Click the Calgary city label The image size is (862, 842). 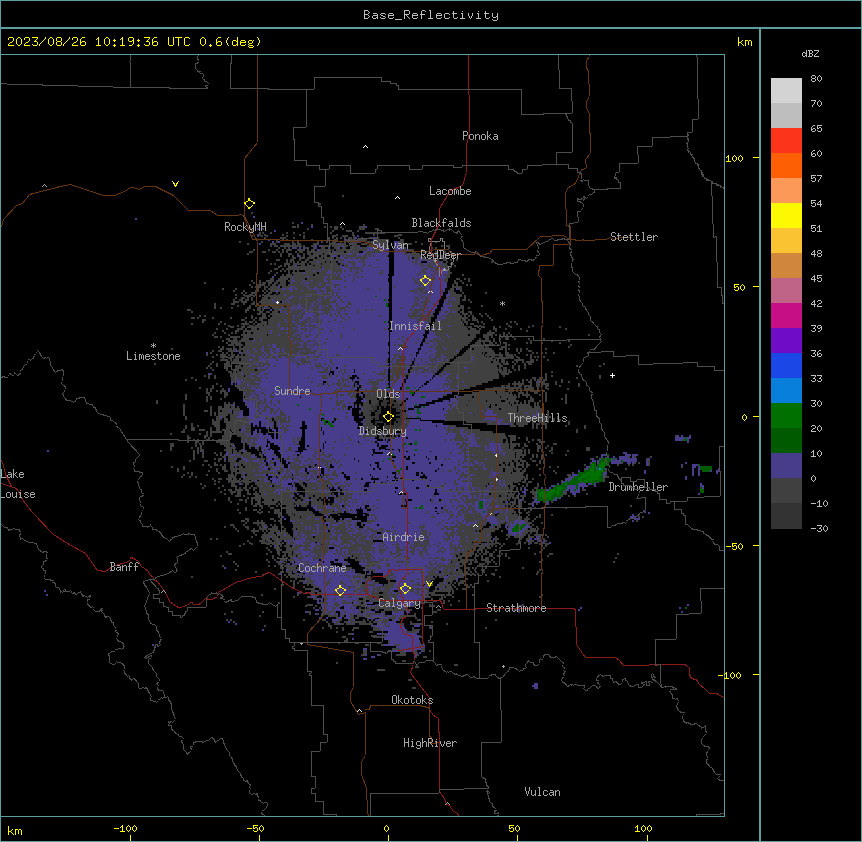pos(400,603)
